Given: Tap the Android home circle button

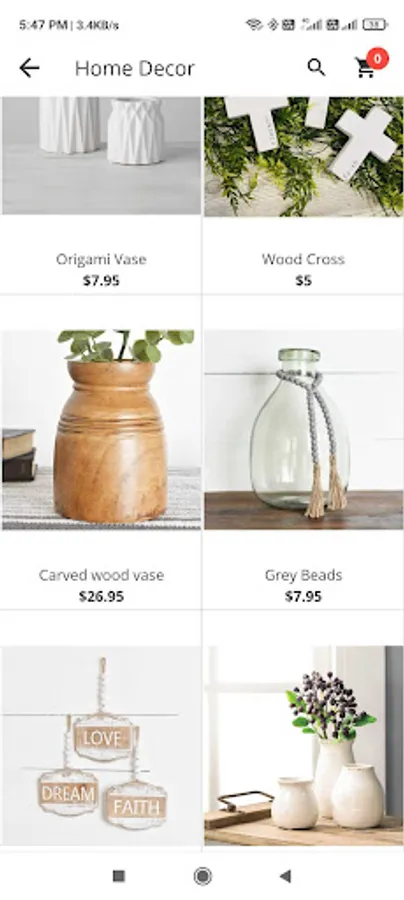Looking at the screenshot, I should click(x=202, y=876).
